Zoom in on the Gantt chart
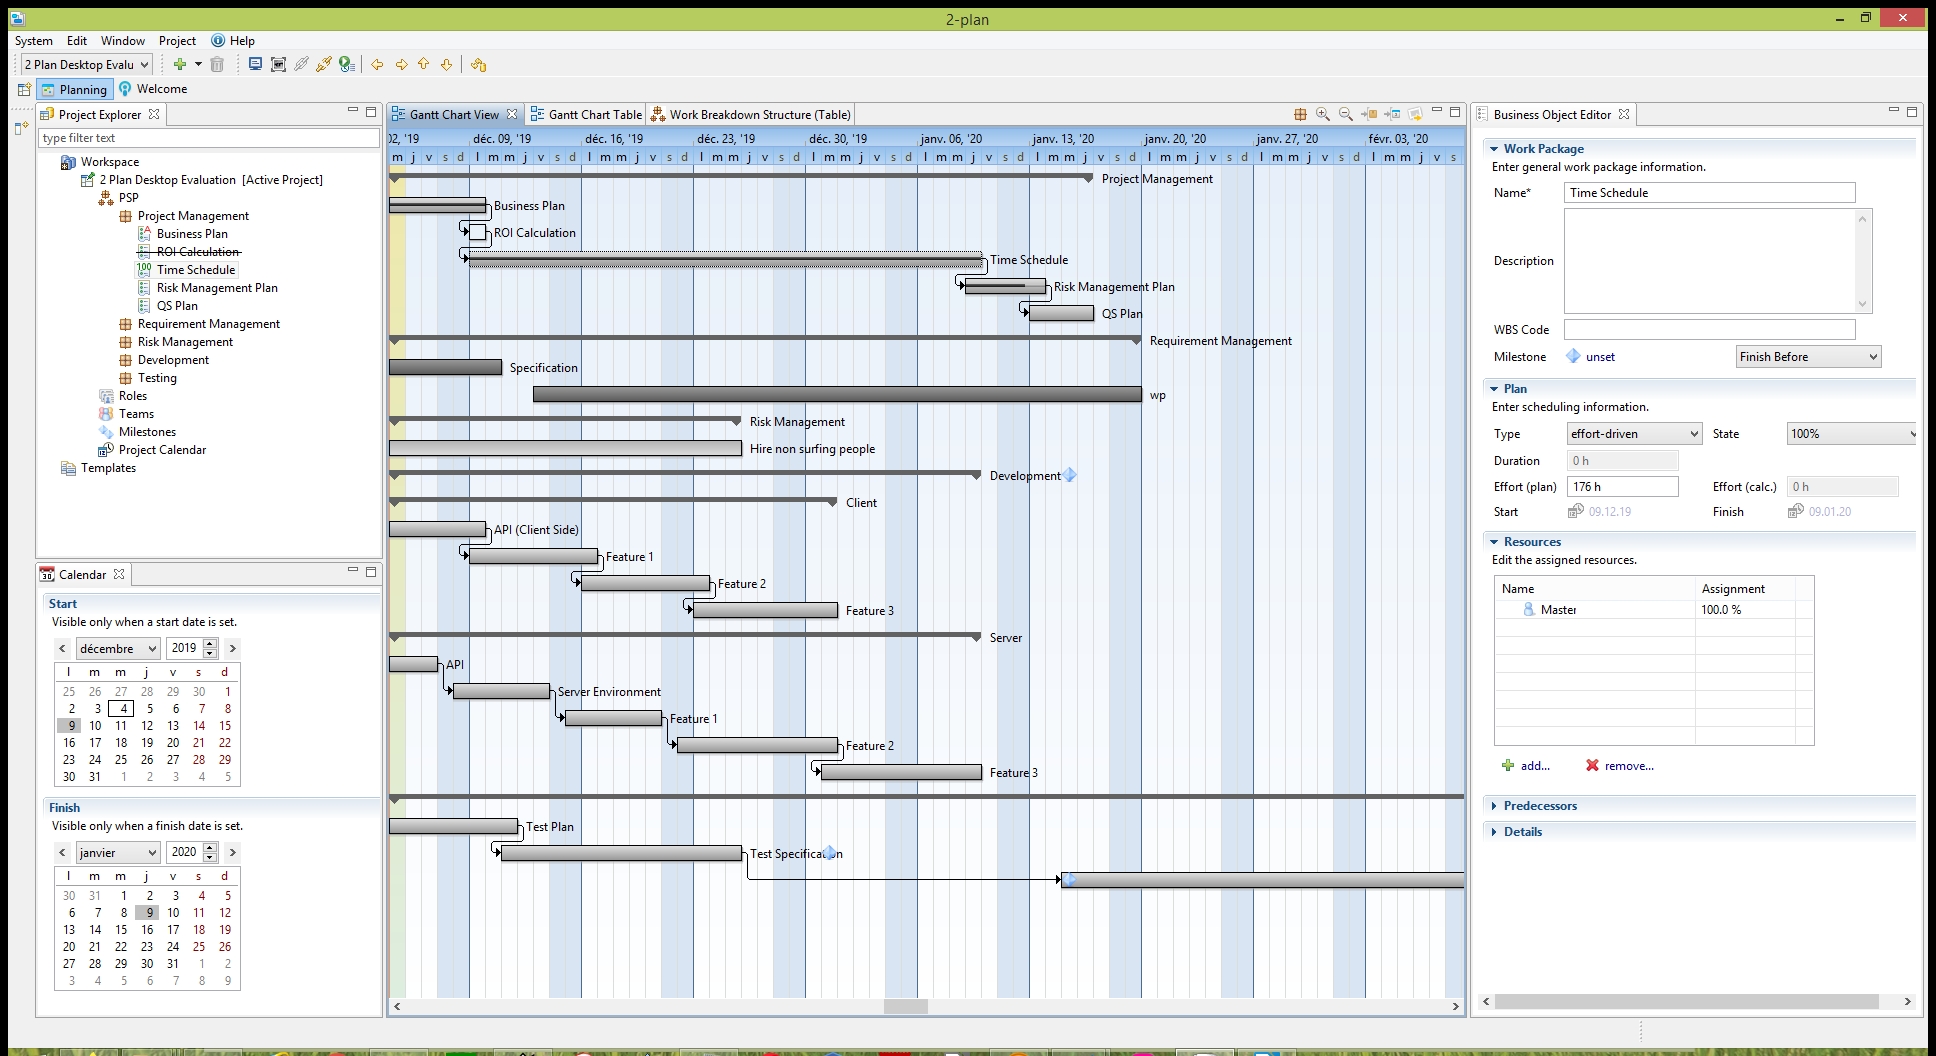Screen dimensions: 1936x1056 (x=1323, y=114)
